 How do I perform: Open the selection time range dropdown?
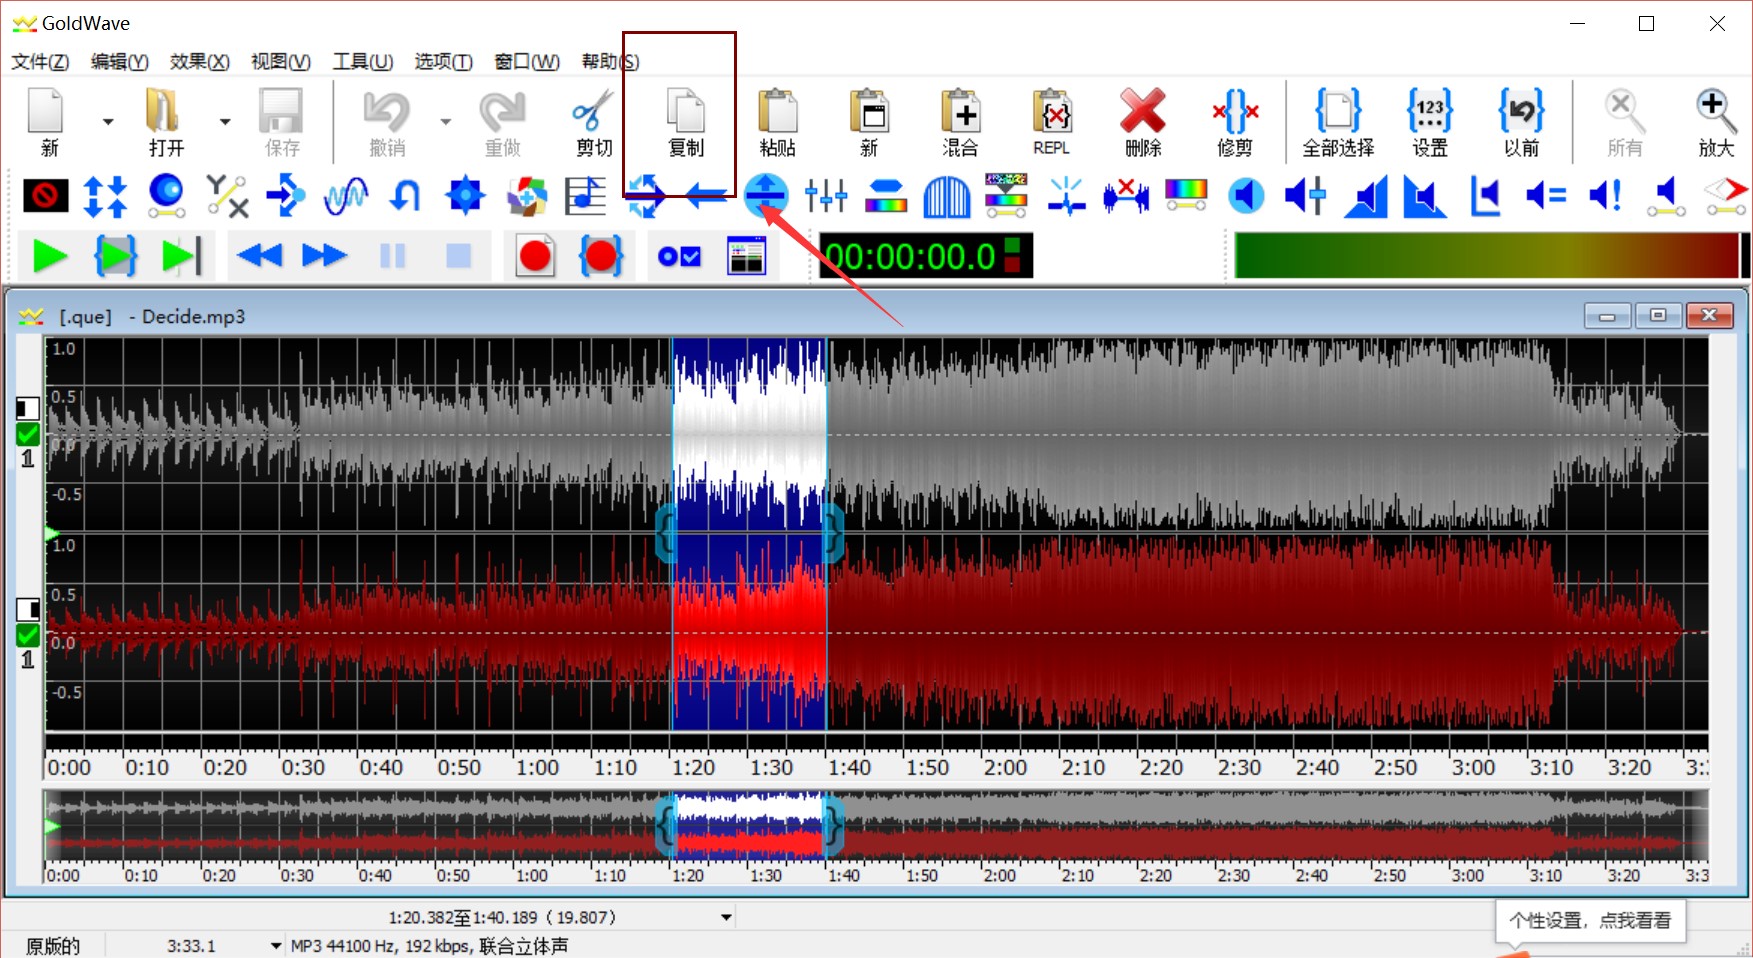coord(727,917)
